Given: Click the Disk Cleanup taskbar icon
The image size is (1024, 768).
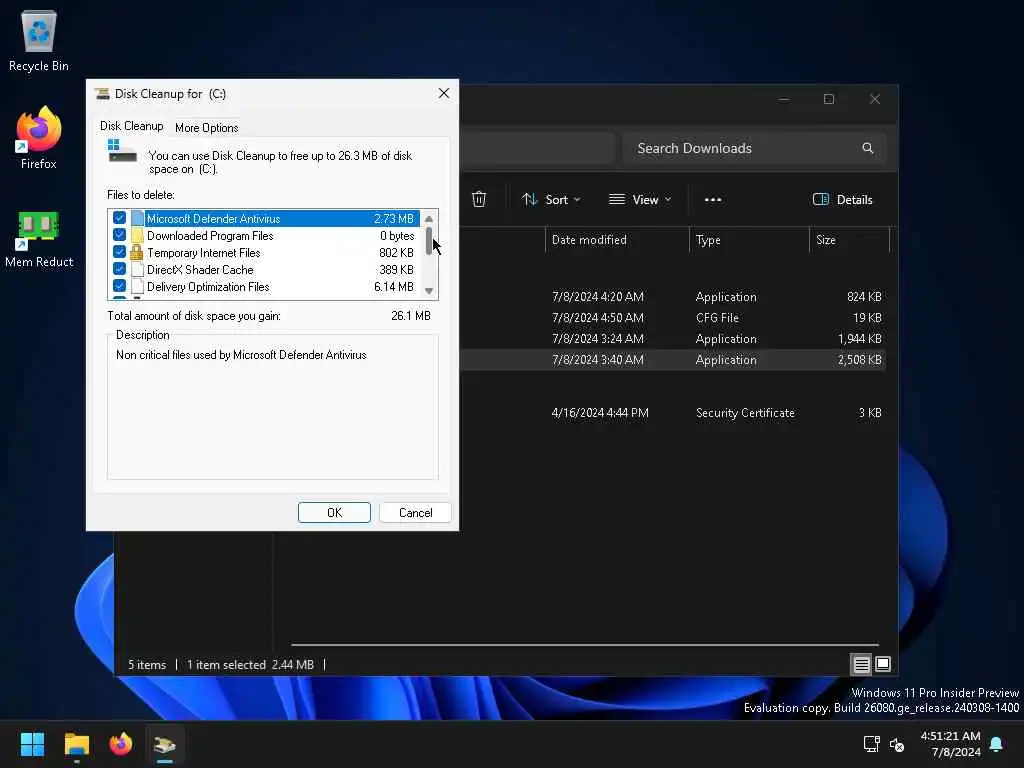Looking at the screenshot, I should pyautogui.click(x=165, y=744).
